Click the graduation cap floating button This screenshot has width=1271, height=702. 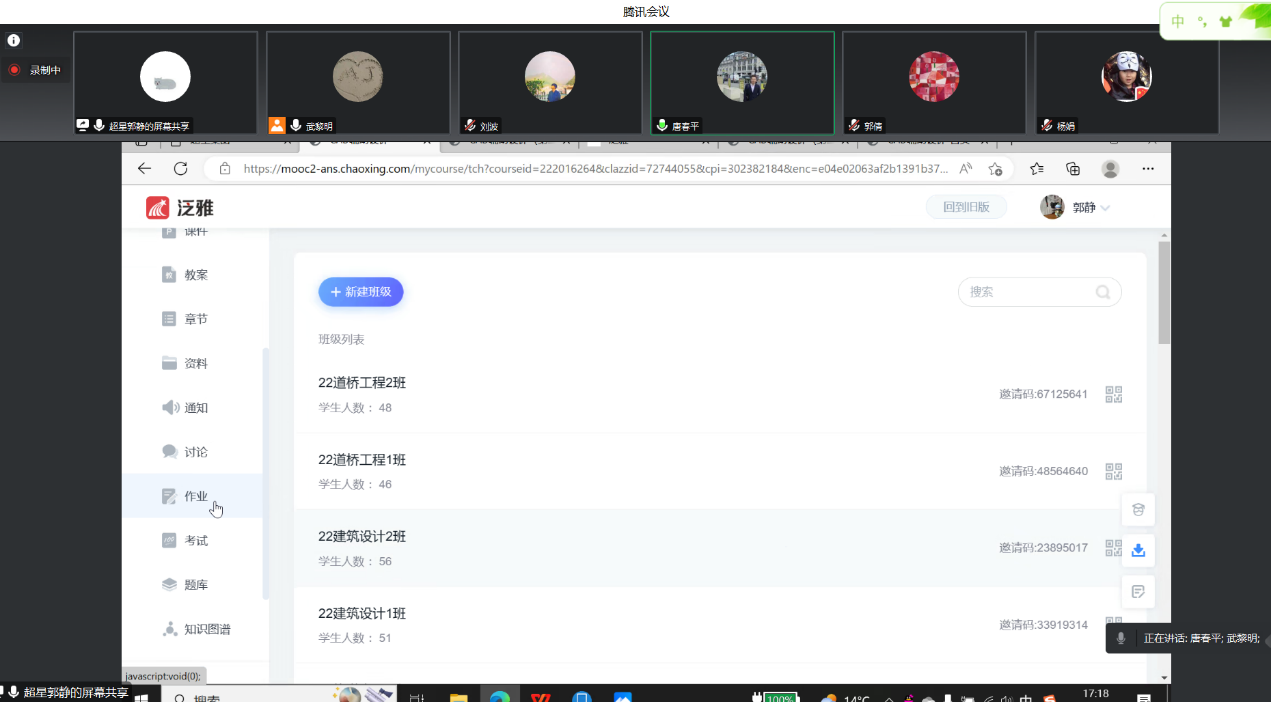pyautogui.click(x=1138, y=509)
